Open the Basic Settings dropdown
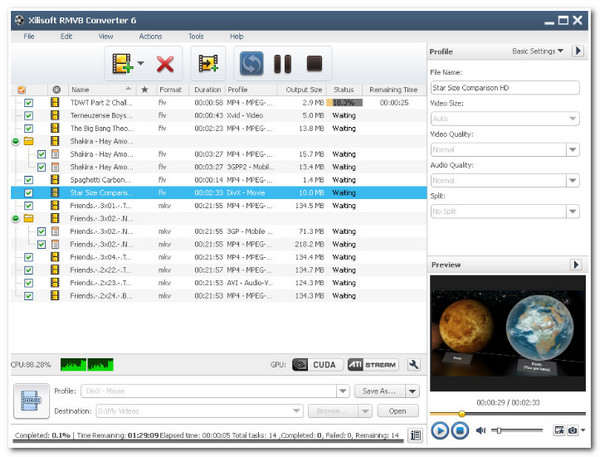 pyautogui.click(x=538, y=51)
